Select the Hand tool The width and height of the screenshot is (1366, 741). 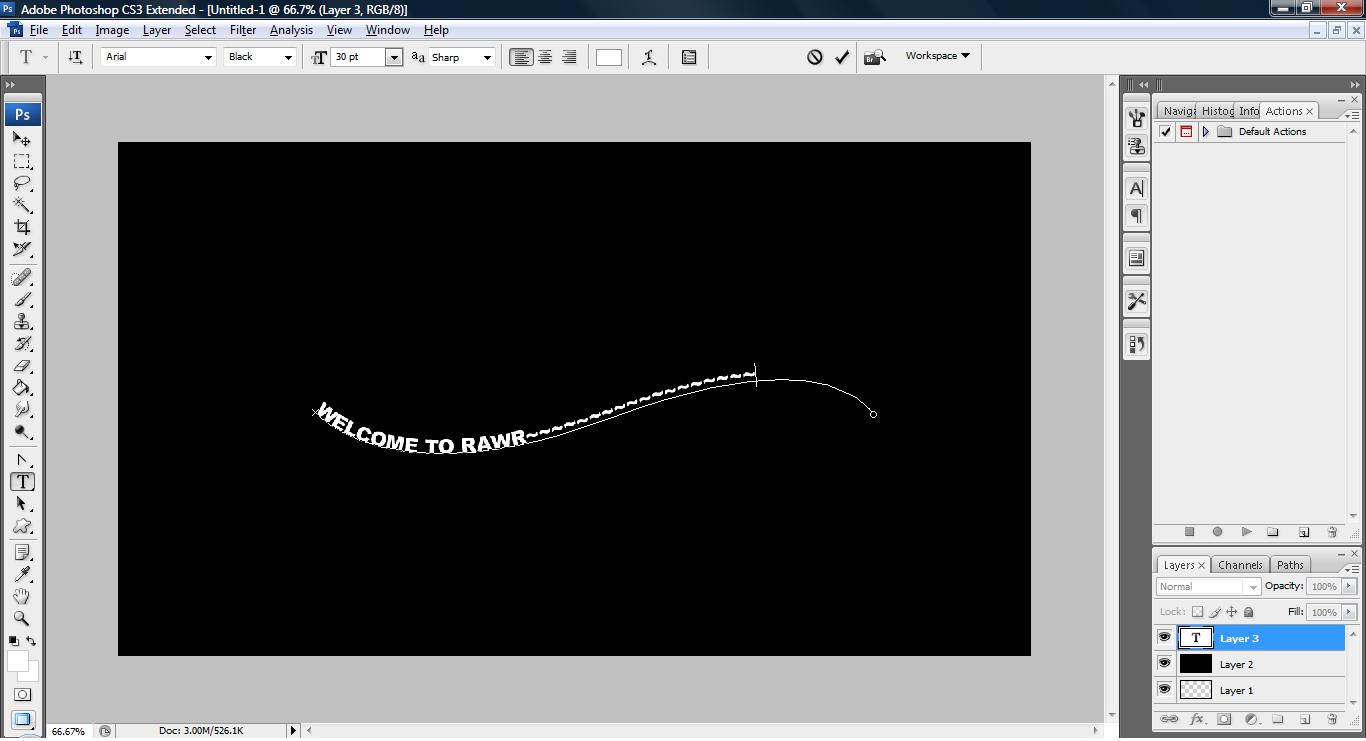click(22, 596)
